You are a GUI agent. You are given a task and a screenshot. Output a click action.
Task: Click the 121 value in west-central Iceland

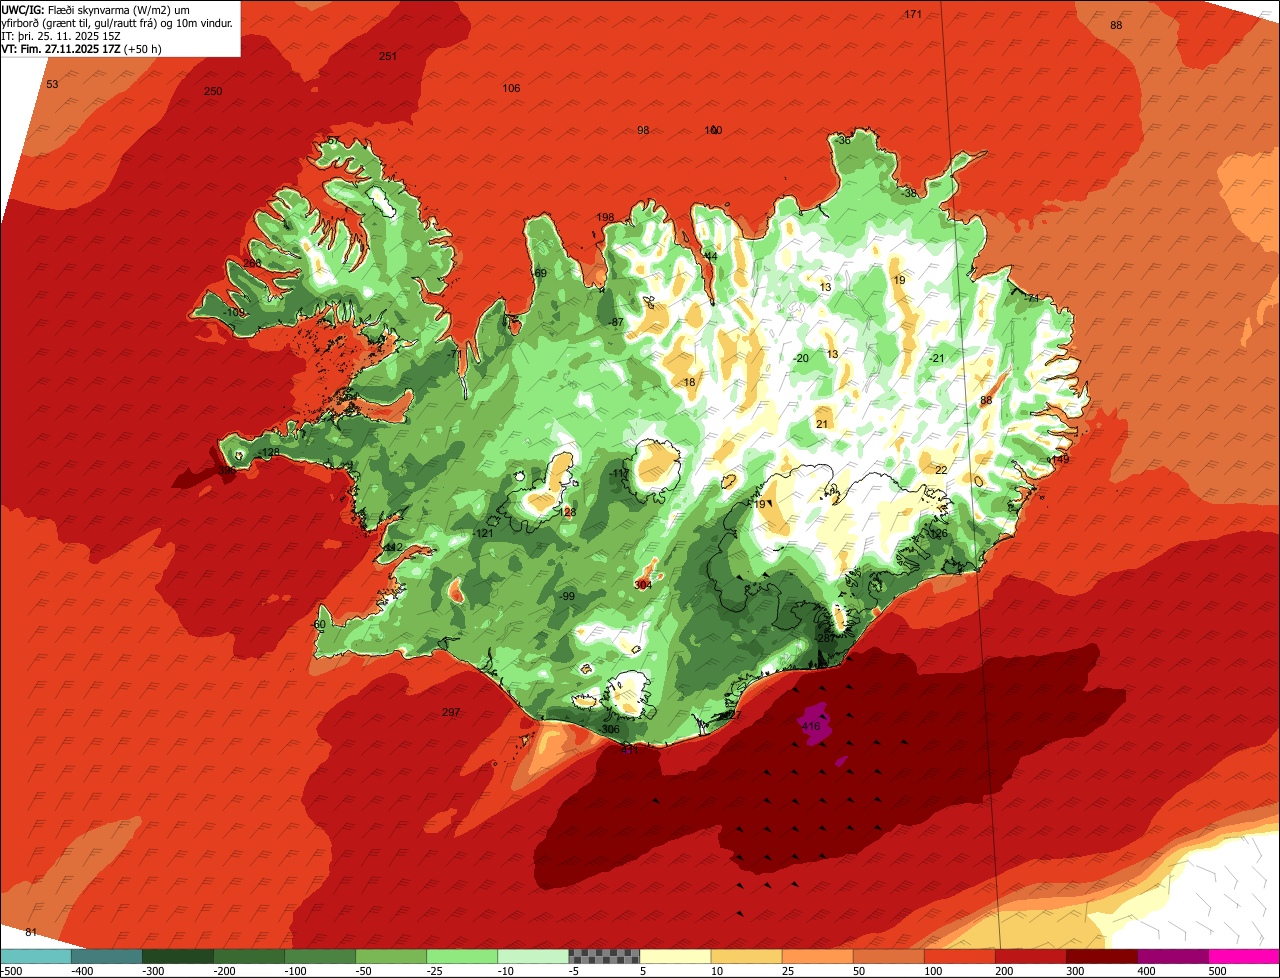pyautogui.click(x=484, y=533)
